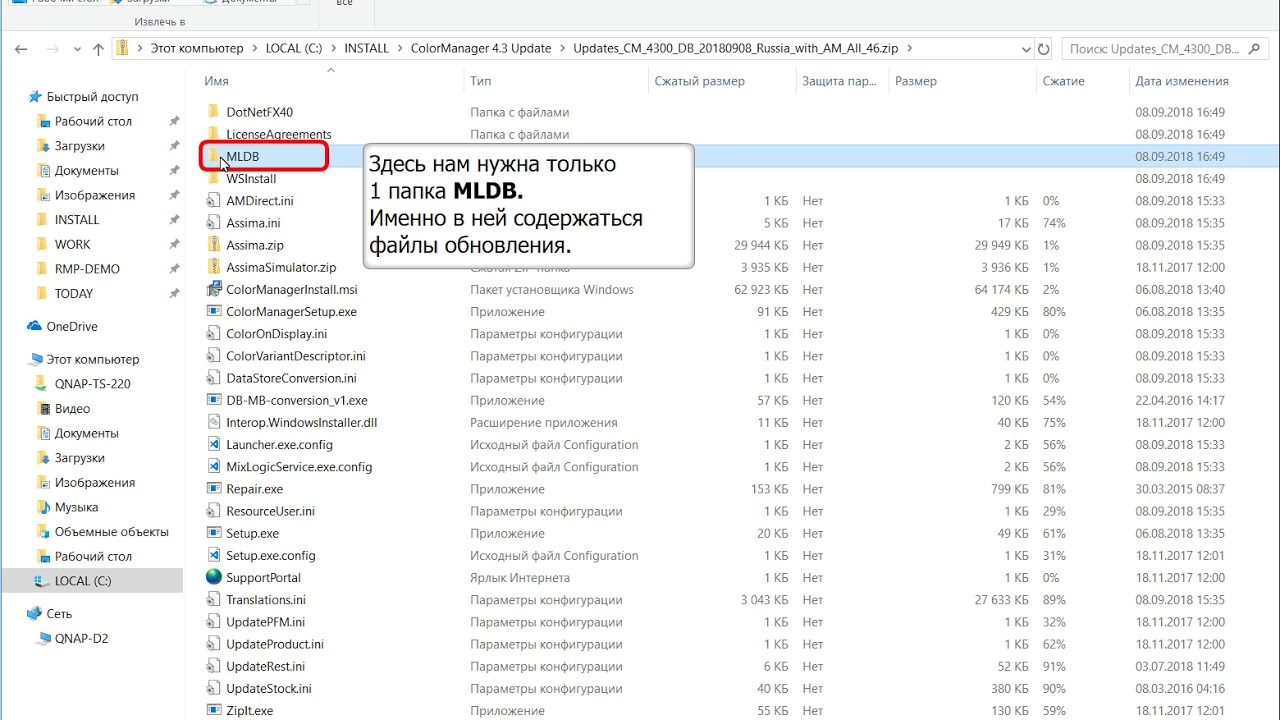Viewport: 1280px width, 720px height.
Task: Click the Assima.zip archive icon
Action: point(213,245)
